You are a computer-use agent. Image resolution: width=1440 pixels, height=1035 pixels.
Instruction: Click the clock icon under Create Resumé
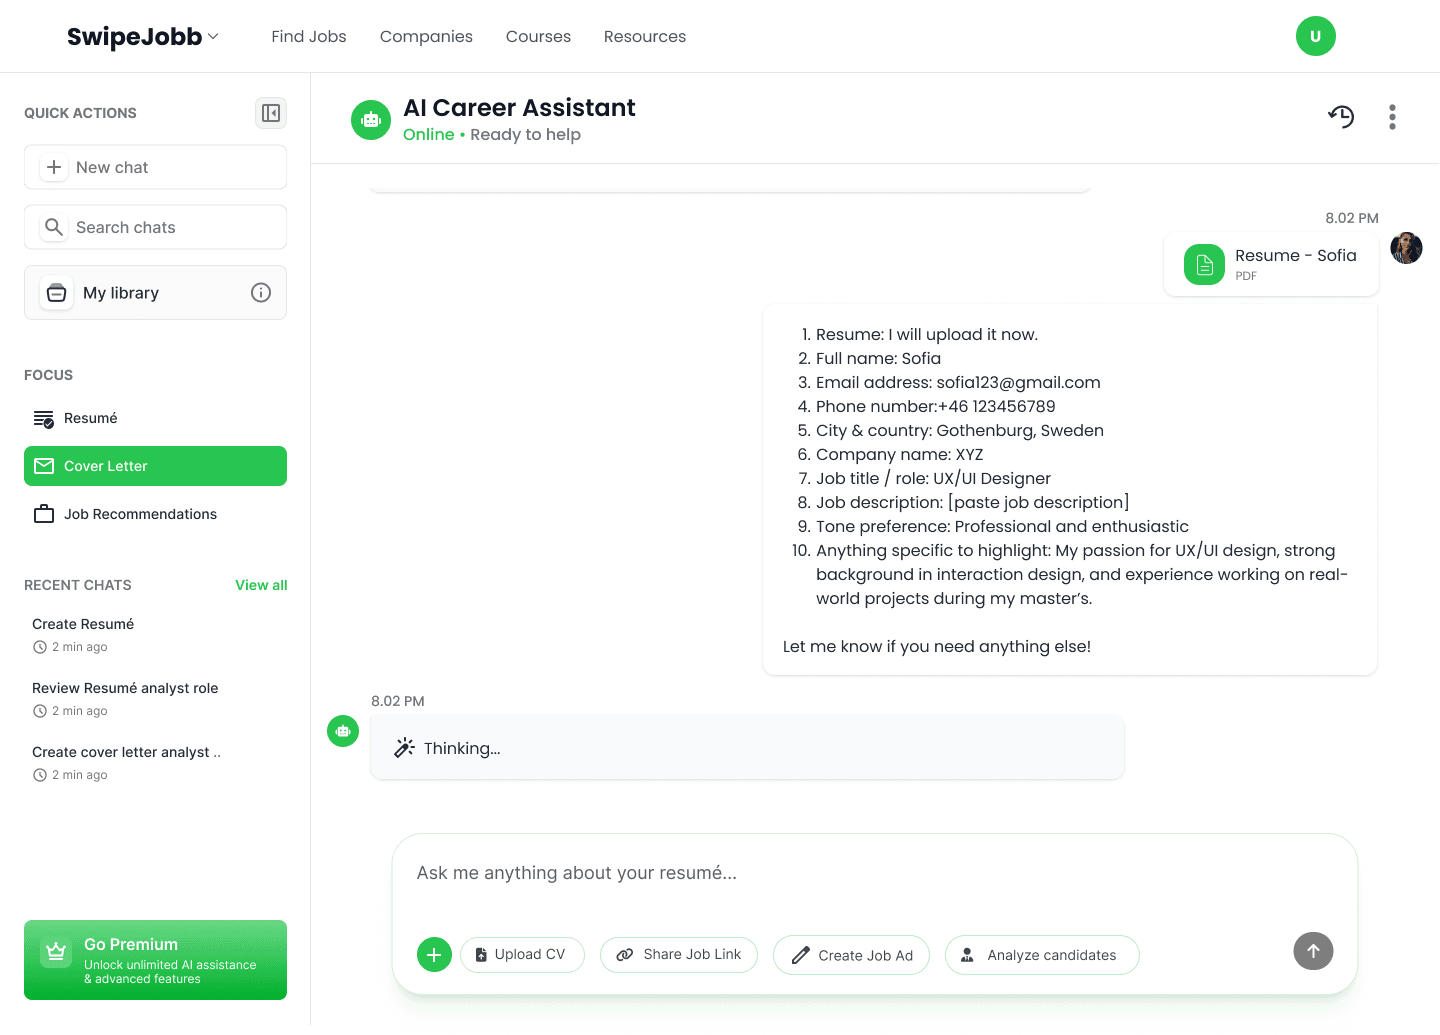(x=40, y=647)
